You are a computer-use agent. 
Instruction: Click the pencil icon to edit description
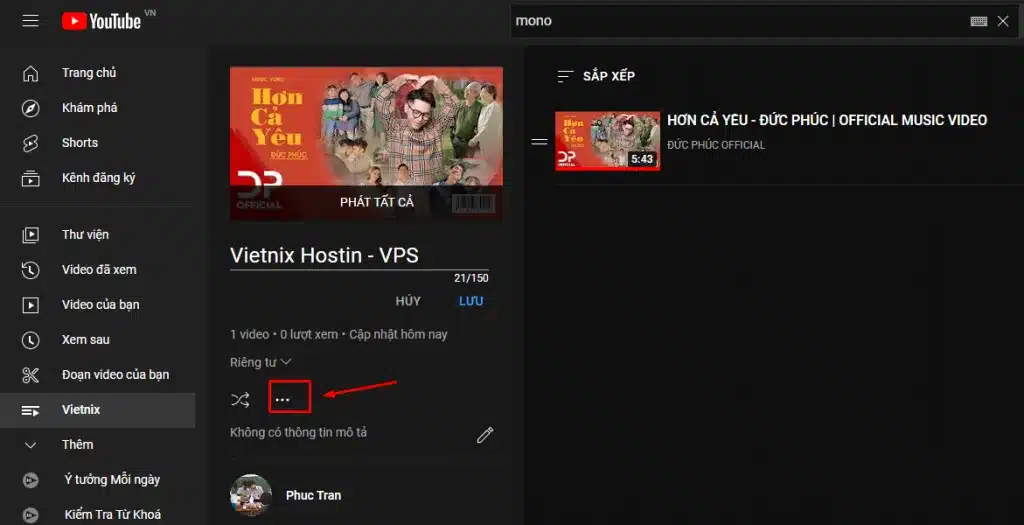(485, 435)
